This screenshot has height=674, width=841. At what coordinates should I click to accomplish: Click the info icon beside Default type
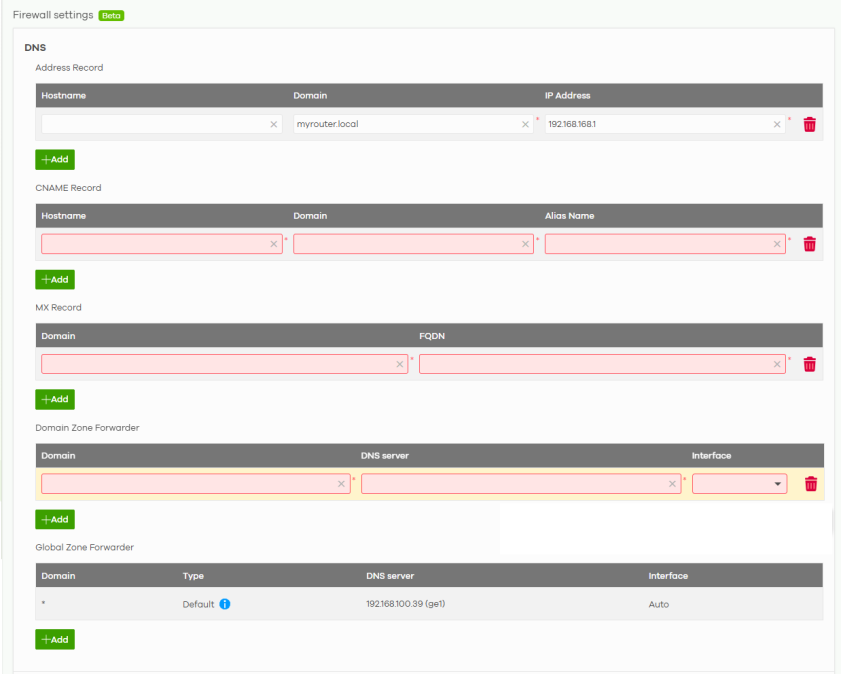[x=225, y=604]
